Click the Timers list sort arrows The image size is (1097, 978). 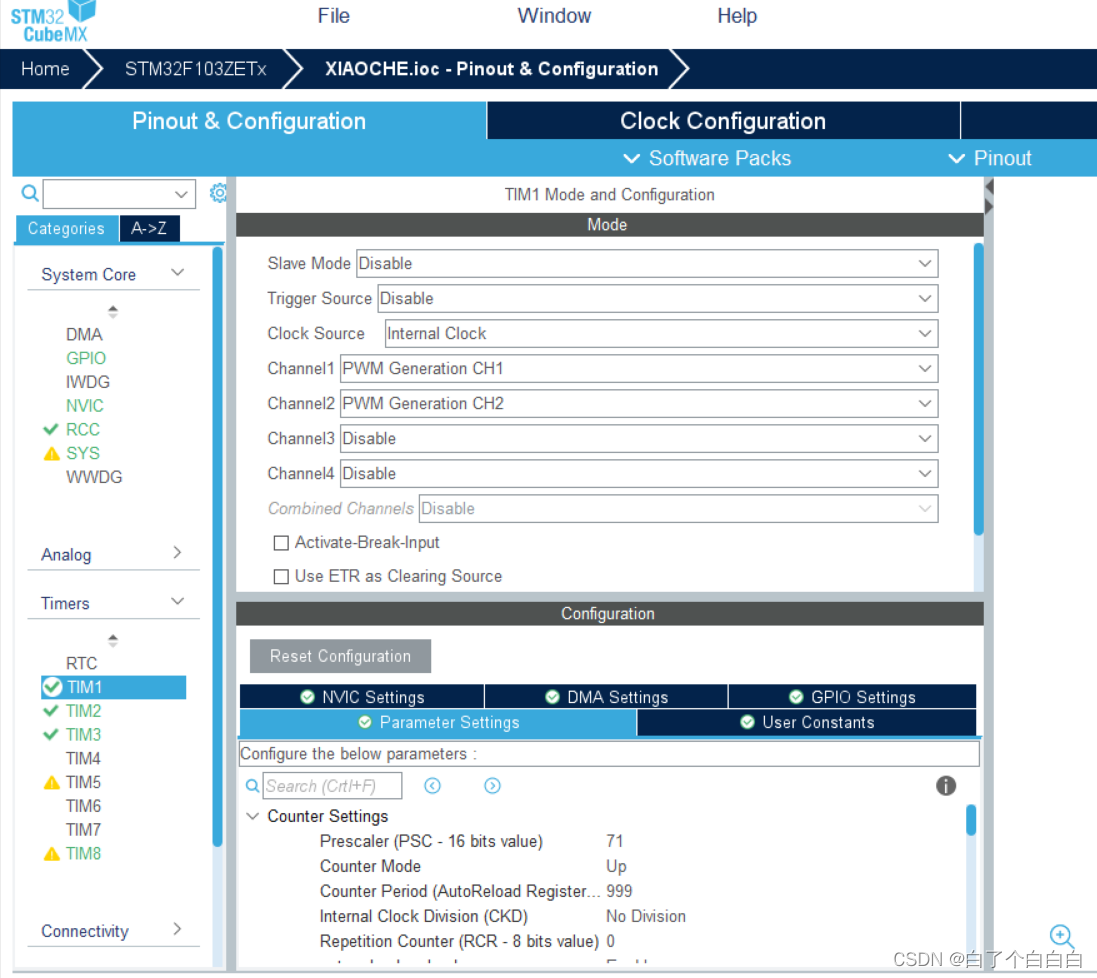click(113, 640)
